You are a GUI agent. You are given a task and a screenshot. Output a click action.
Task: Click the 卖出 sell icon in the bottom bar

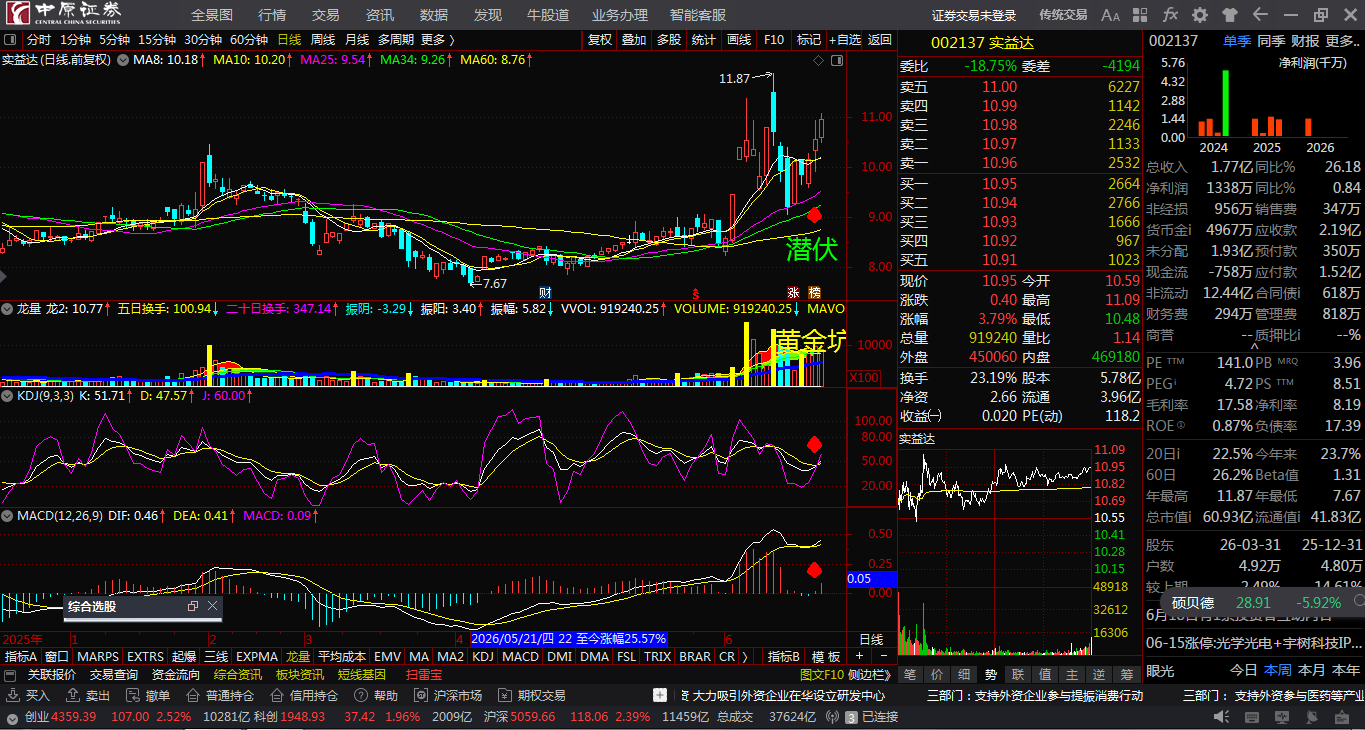(73, 695)
